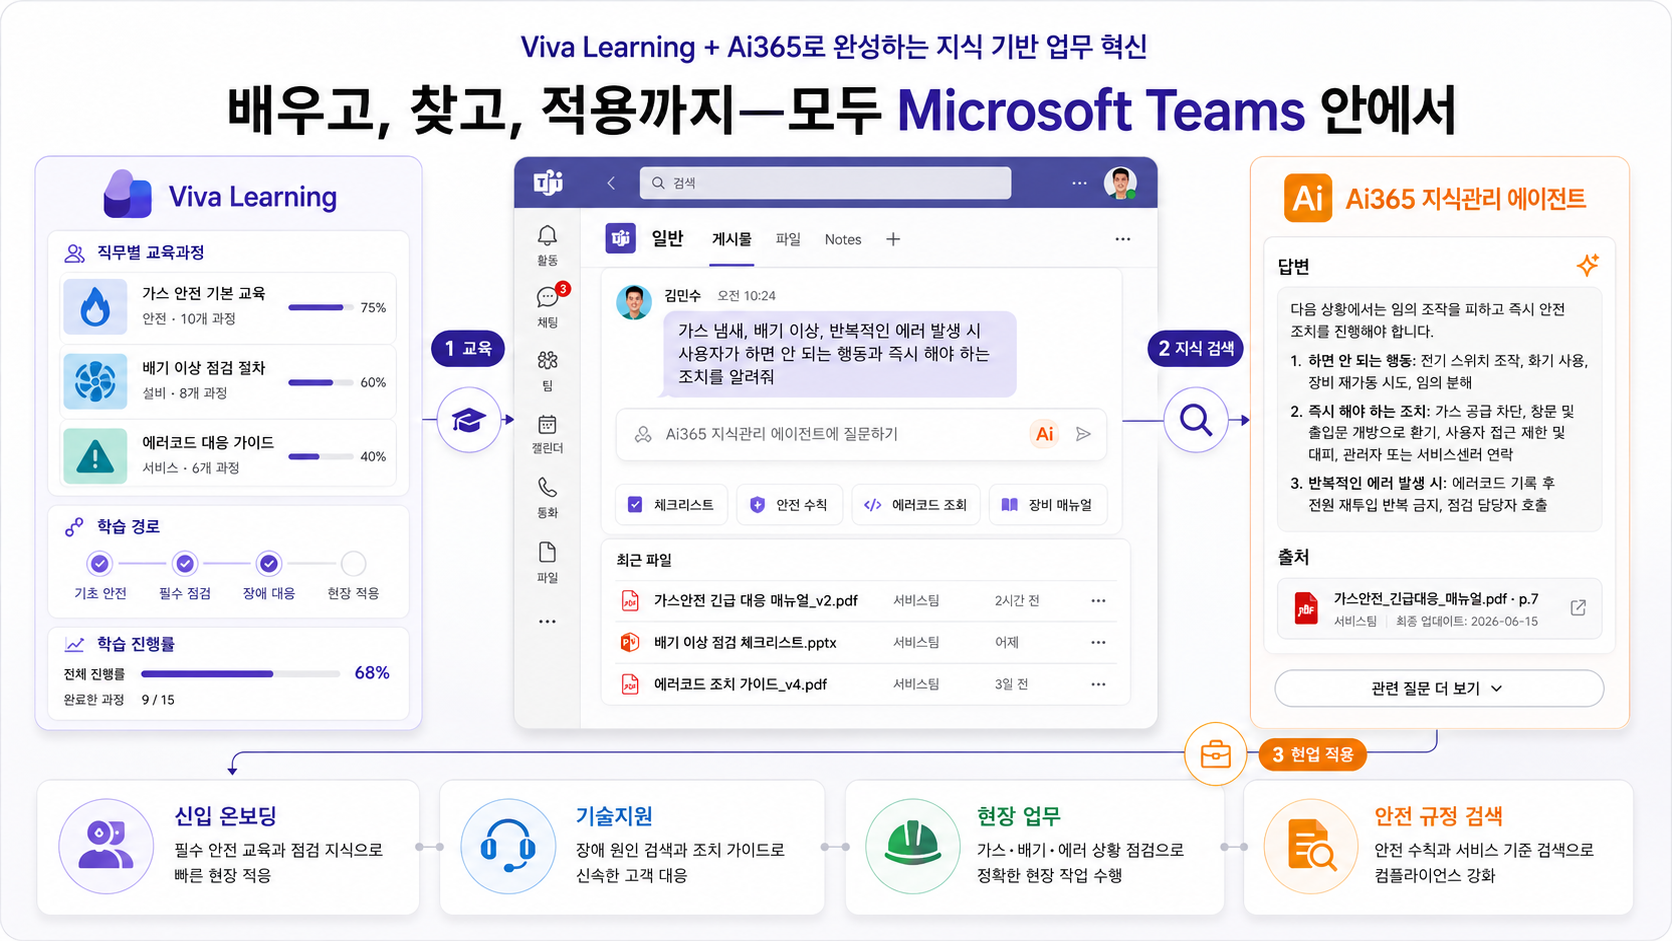Viewport: 1672px width, 941px height.
Task: Select 김민수's message about 가스 냄새
Action: 840,354
